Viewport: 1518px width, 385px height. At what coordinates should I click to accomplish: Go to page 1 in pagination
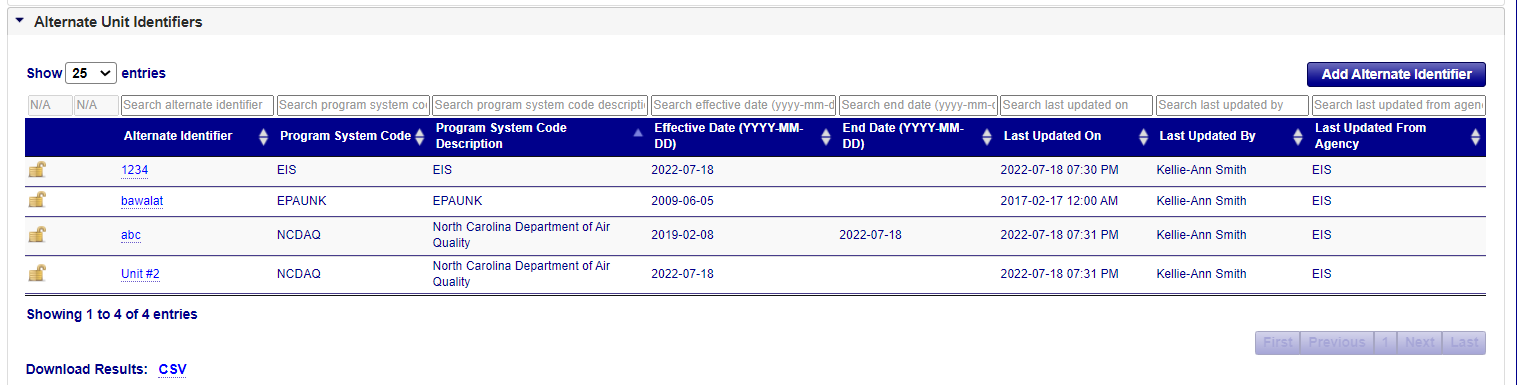tap(1385, 343)
